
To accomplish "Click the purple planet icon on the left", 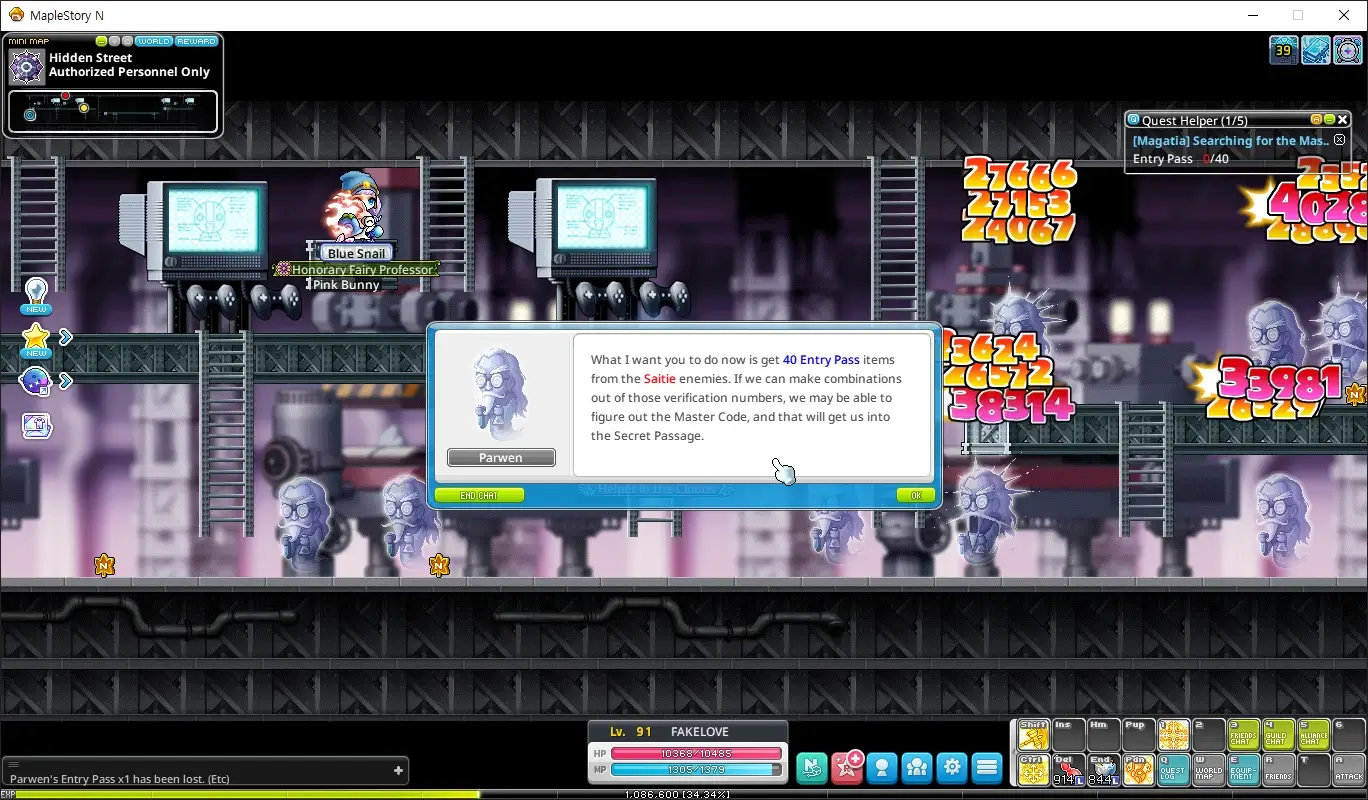I will pos(36,381).
